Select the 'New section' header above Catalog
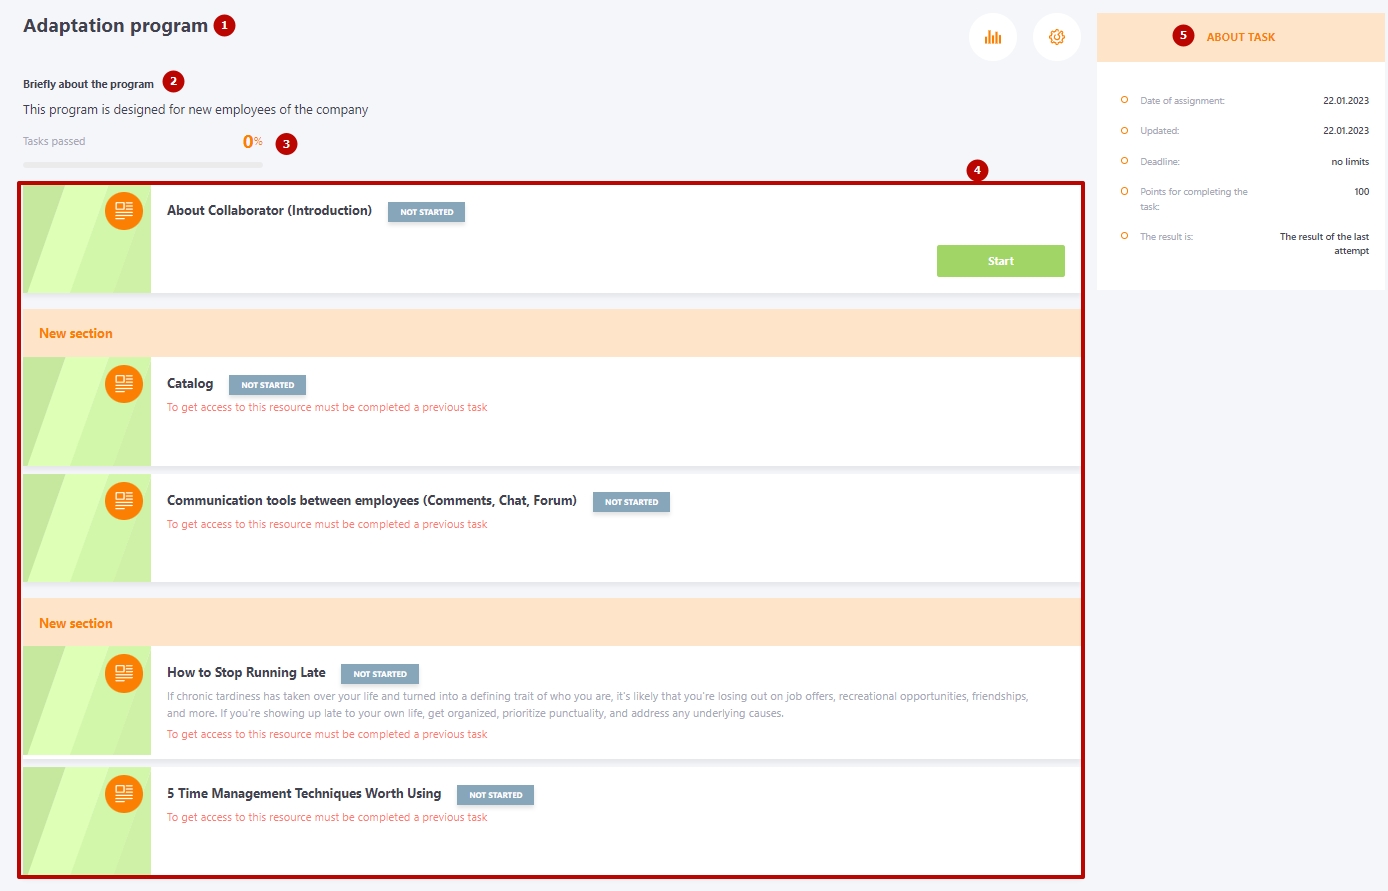 point(551,333)
